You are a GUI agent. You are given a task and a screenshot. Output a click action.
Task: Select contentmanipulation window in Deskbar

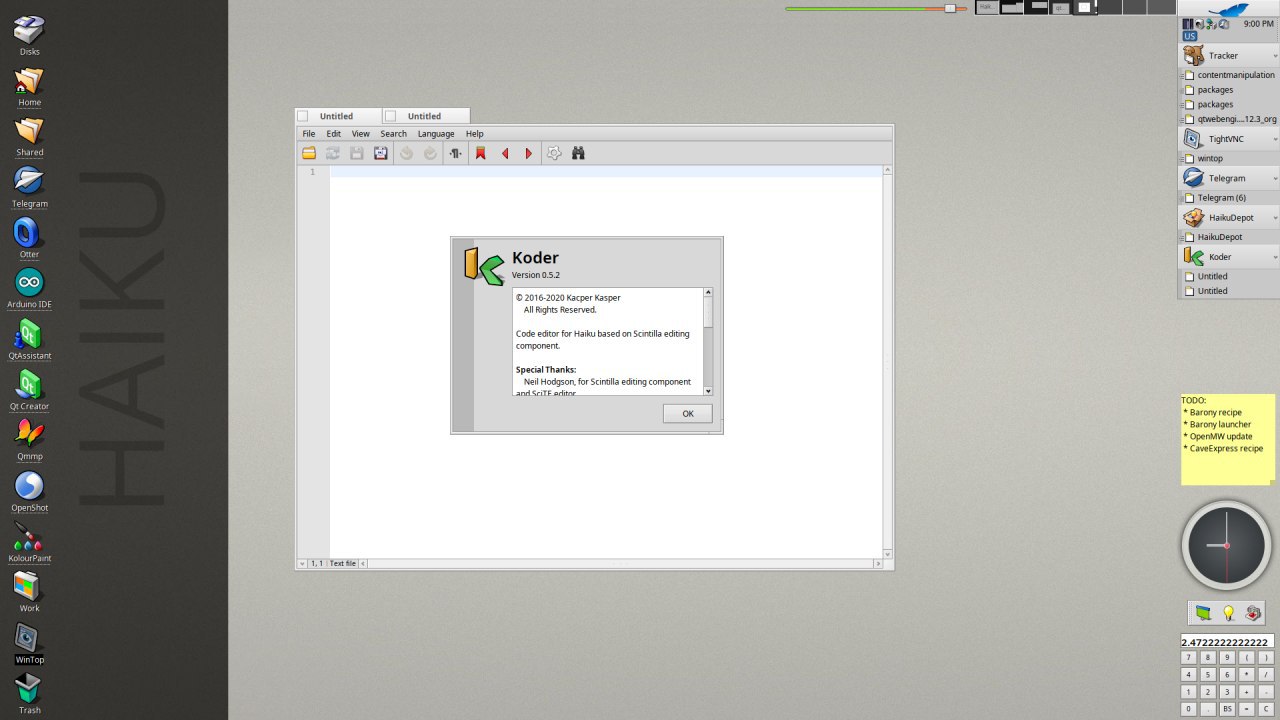tap(1229, 75)
